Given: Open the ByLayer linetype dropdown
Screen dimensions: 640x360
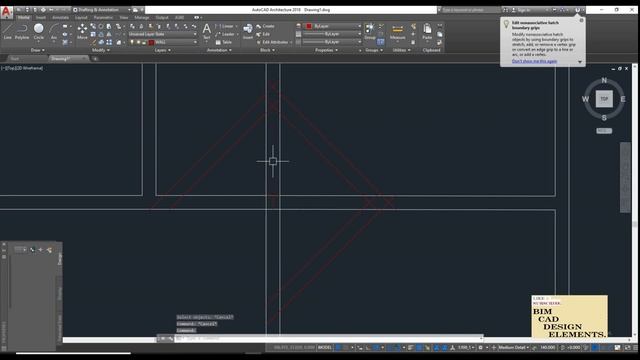Looking at the screenshot, I should coord(333,42).
